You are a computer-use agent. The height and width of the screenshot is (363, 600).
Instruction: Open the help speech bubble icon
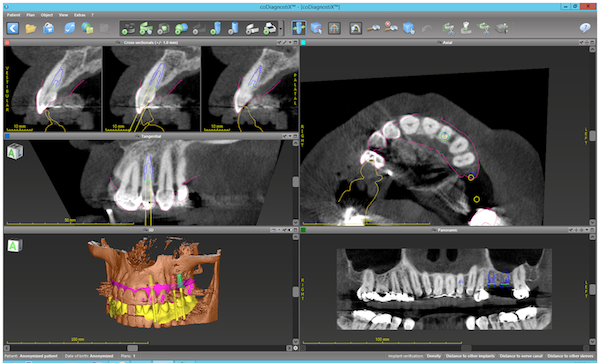(585, 28)
